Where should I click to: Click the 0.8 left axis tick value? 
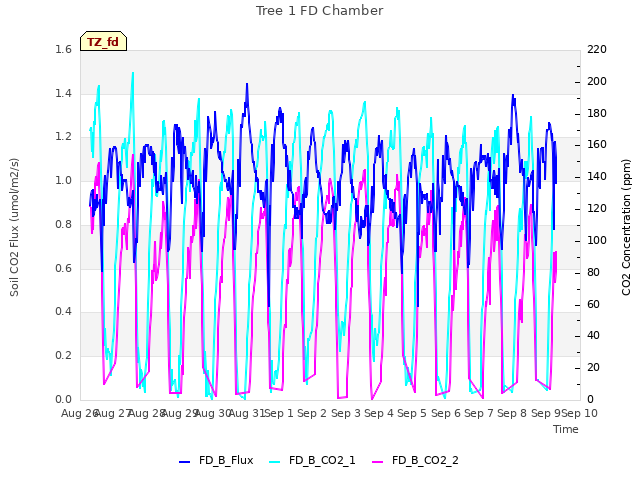[63, 224]
